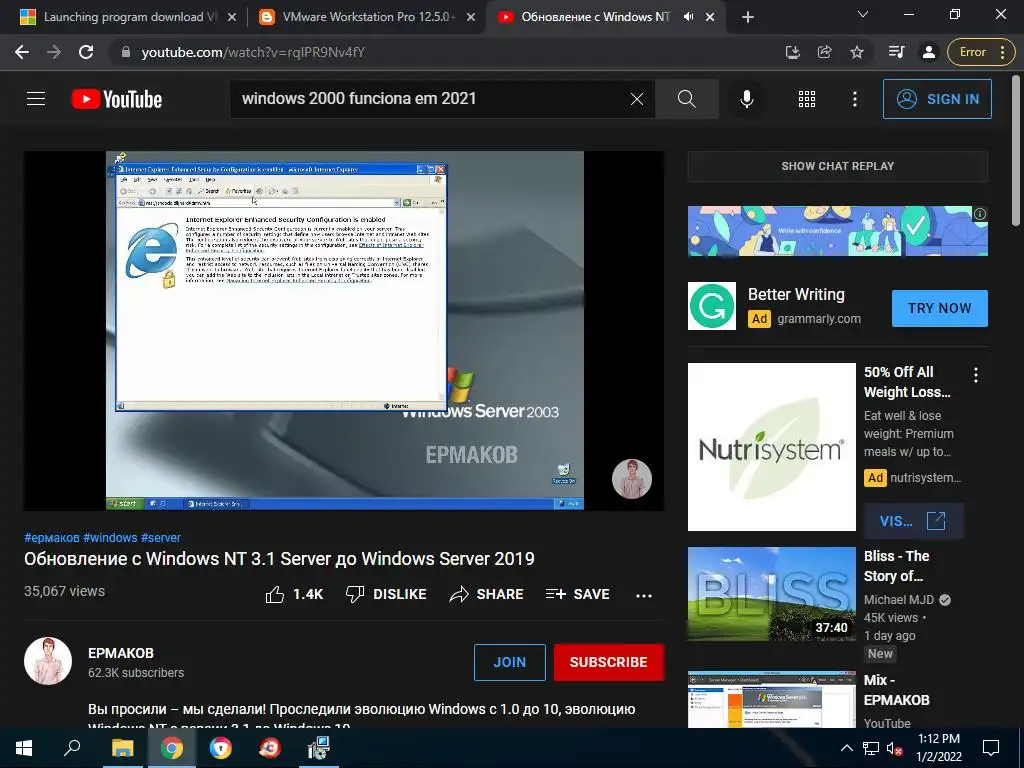This screenshot has width=1024, height=768.
Task: Open Chrome from the taskbar
Action: (x=172, y=748)
